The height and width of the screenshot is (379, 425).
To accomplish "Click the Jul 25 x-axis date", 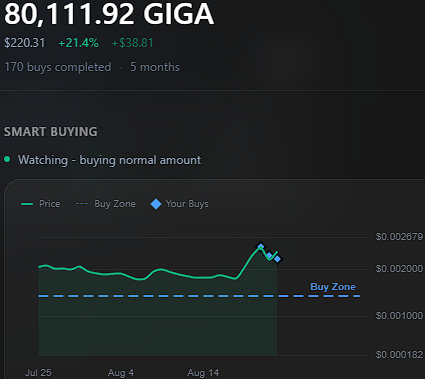I will (x=38, y=373).
